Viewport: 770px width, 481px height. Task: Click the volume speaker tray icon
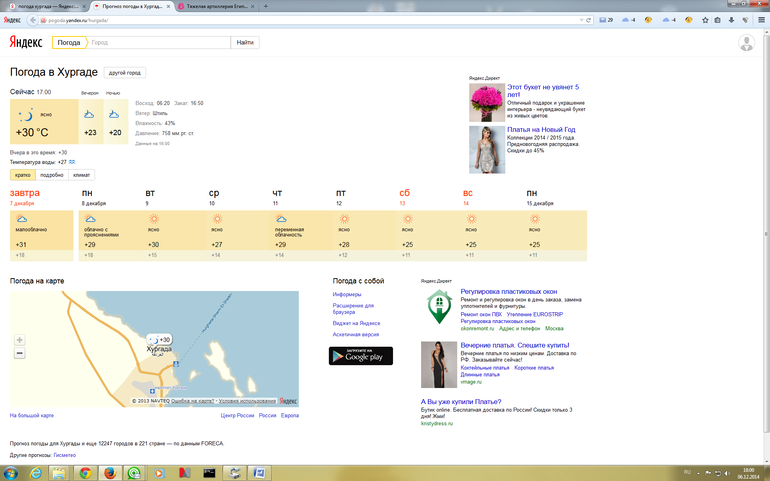pos(727,473)
